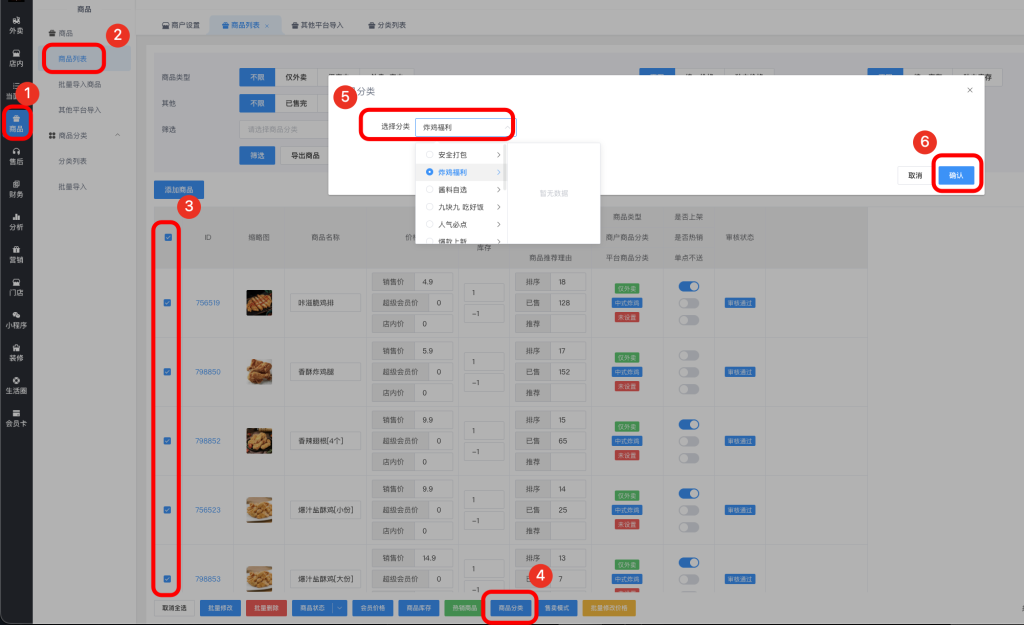Uncheck the checkbox for product 798850
Viewport: 1024px width, 625px height.
pyautogui.click(x=168, y=372)
